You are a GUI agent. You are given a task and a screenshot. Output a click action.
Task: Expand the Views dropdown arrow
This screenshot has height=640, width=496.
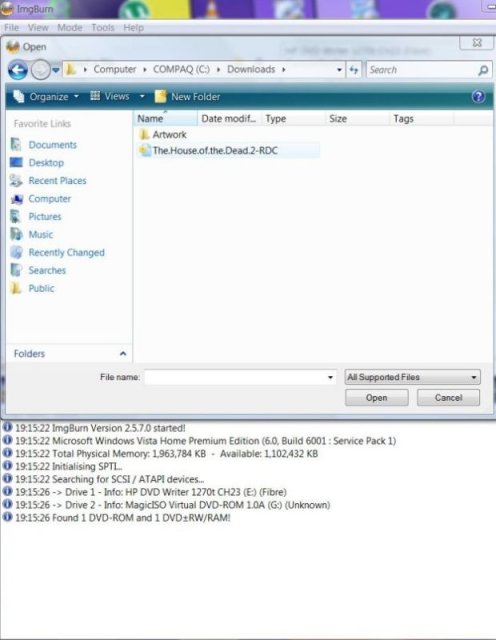142,96
